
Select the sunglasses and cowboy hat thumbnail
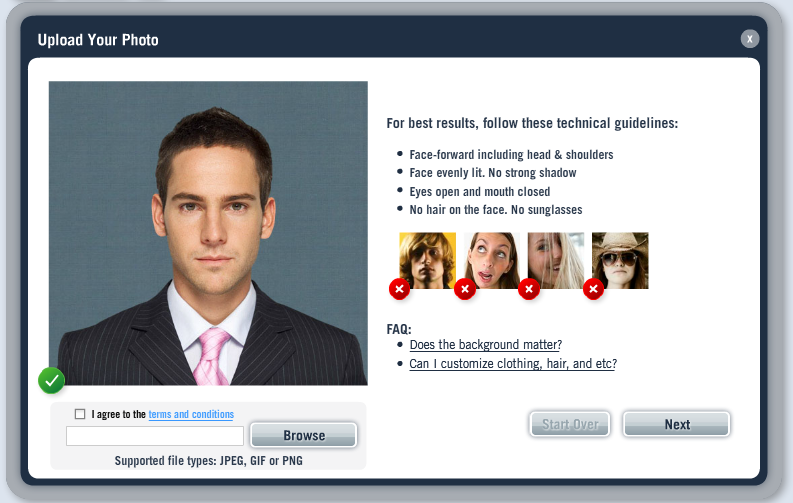point(620,260)
